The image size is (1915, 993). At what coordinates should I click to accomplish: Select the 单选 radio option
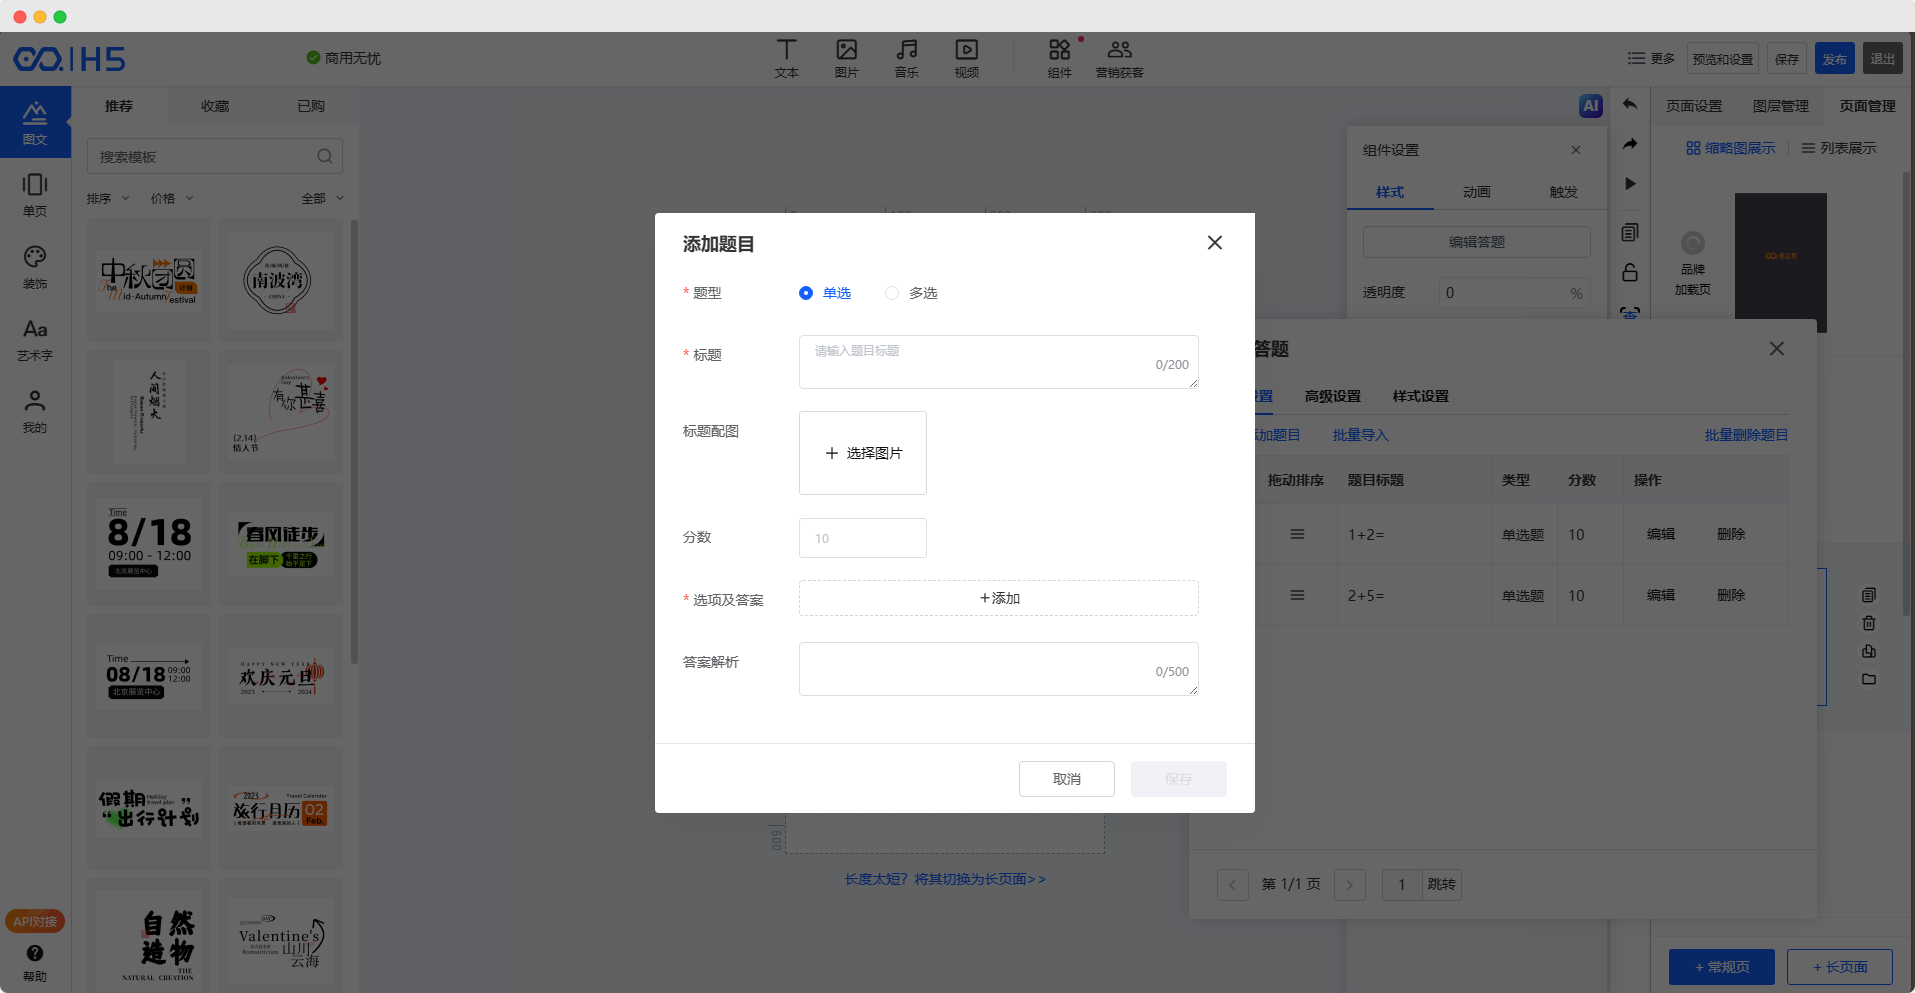(806, 293)
